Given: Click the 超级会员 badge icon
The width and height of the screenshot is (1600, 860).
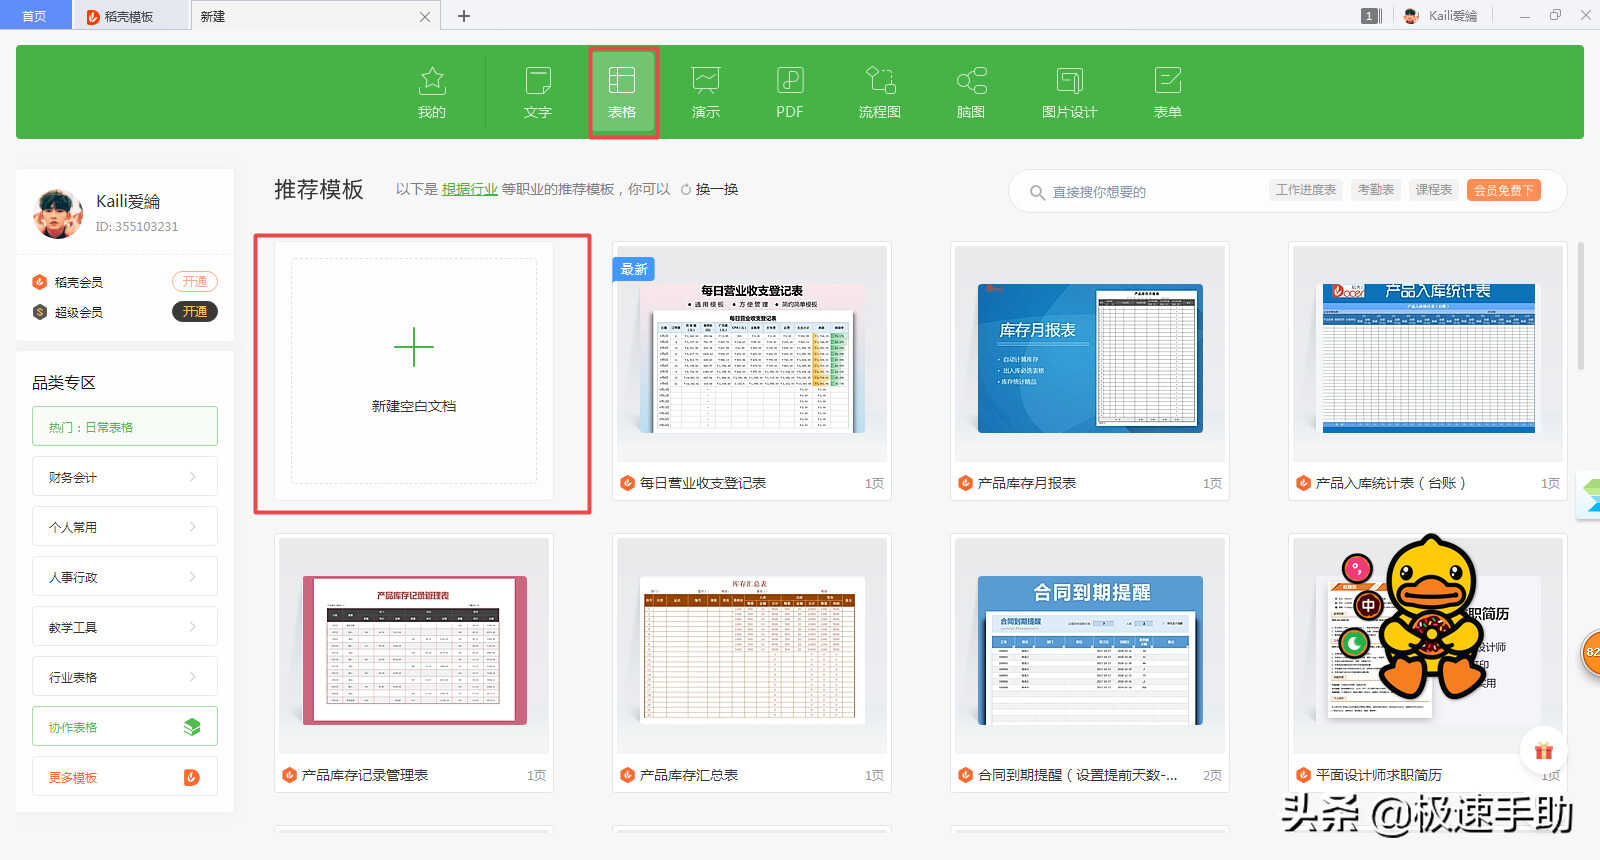Looking at the screenshot, I should coord(40,312).
